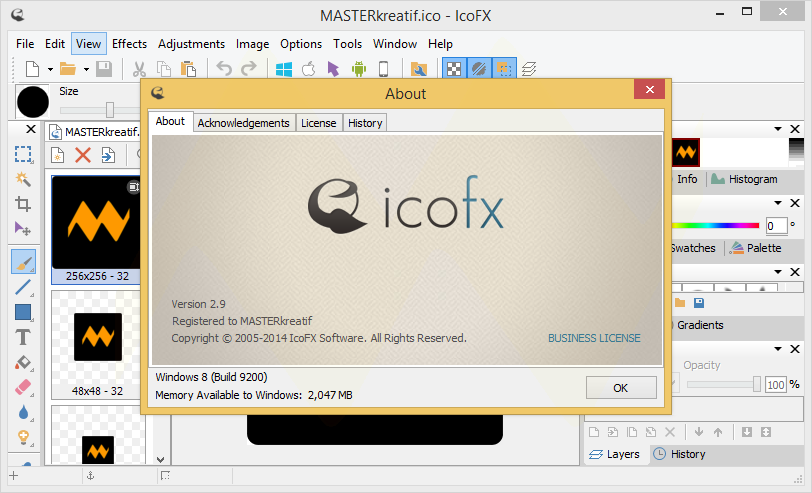This screenshot has height=493, width=812.
Task: Select the Line tool
Action: pyautogui.click(x=23, y=287)
